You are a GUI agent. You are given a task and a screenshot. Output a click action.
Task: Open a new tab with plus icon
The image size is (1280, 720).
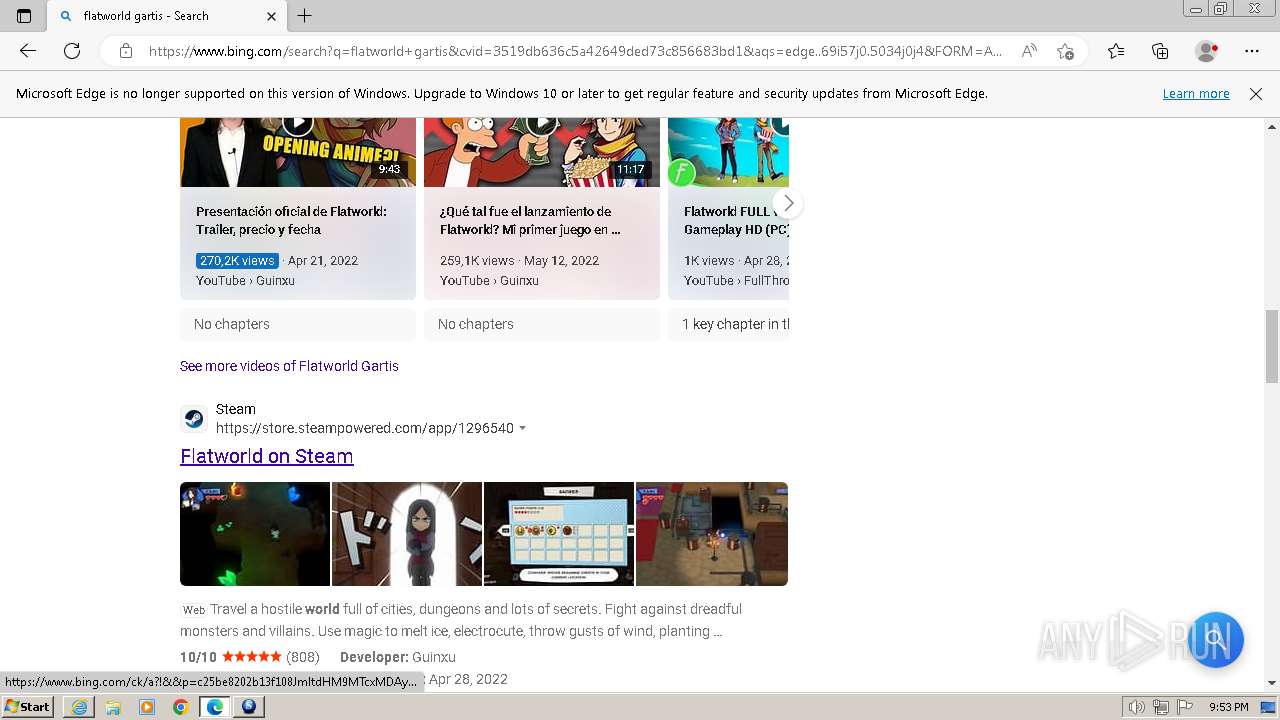[305, 16]
